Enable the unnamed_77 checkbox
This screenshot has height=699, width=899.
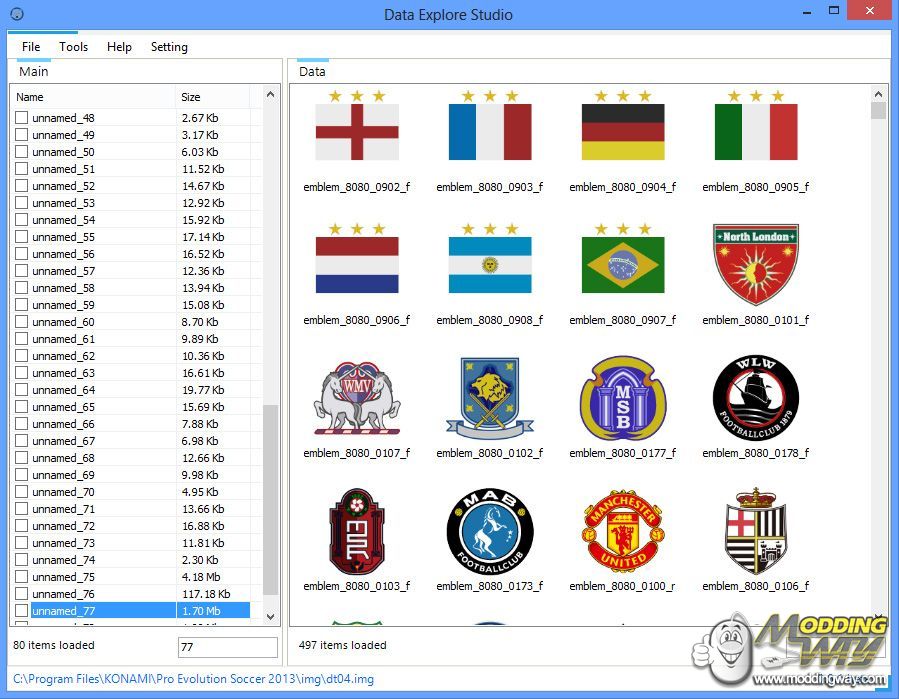pos(21,611)
